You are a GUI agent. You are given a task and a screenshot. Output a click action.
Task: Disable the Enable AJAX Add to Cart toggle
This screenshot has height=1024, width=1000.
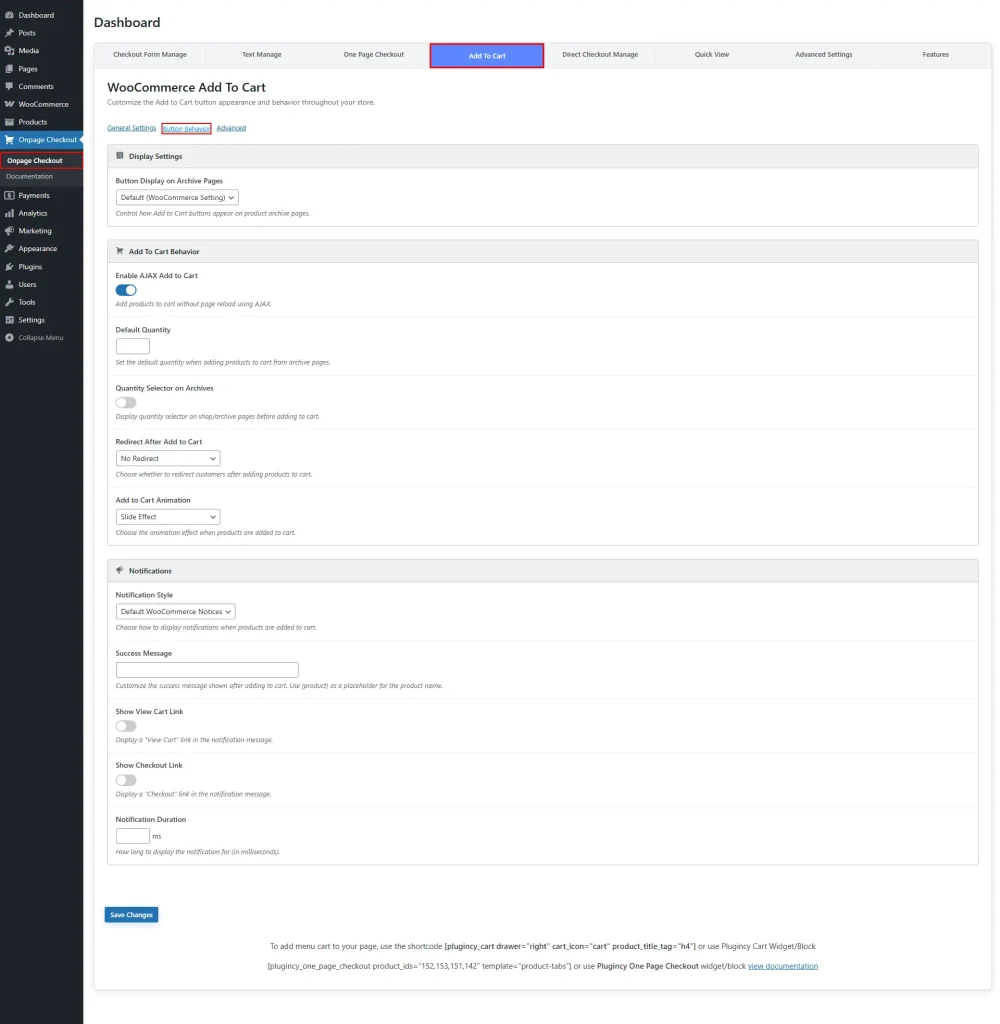pyautogui.click(x=126, y=290)
